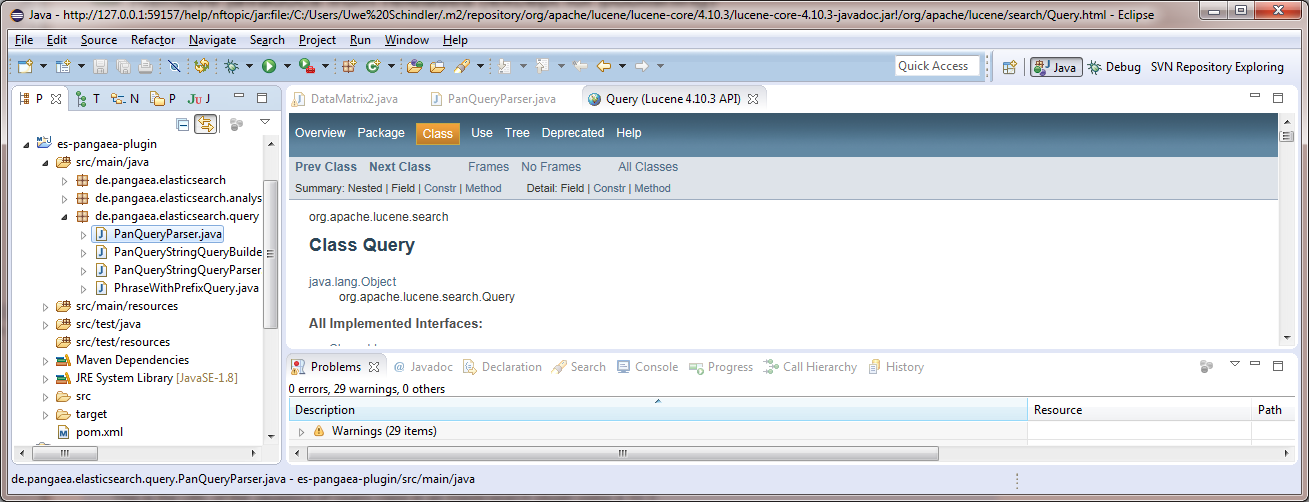
Task: Collapse the src/main/java source folder
Action: point(45,162)
